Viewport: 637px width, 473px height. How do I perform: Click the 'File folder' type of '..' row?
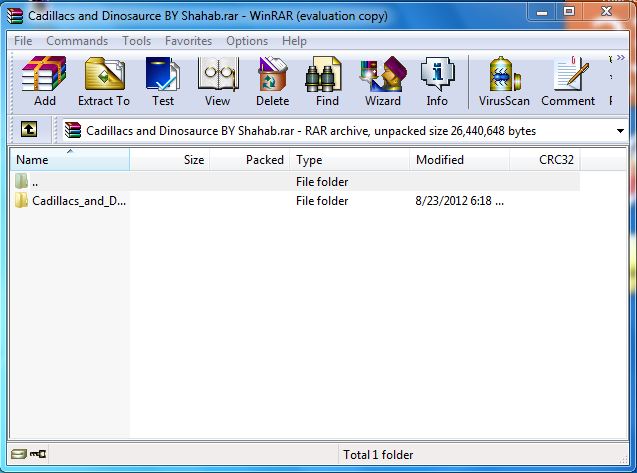pyautogui.click(x=322, y=182)
